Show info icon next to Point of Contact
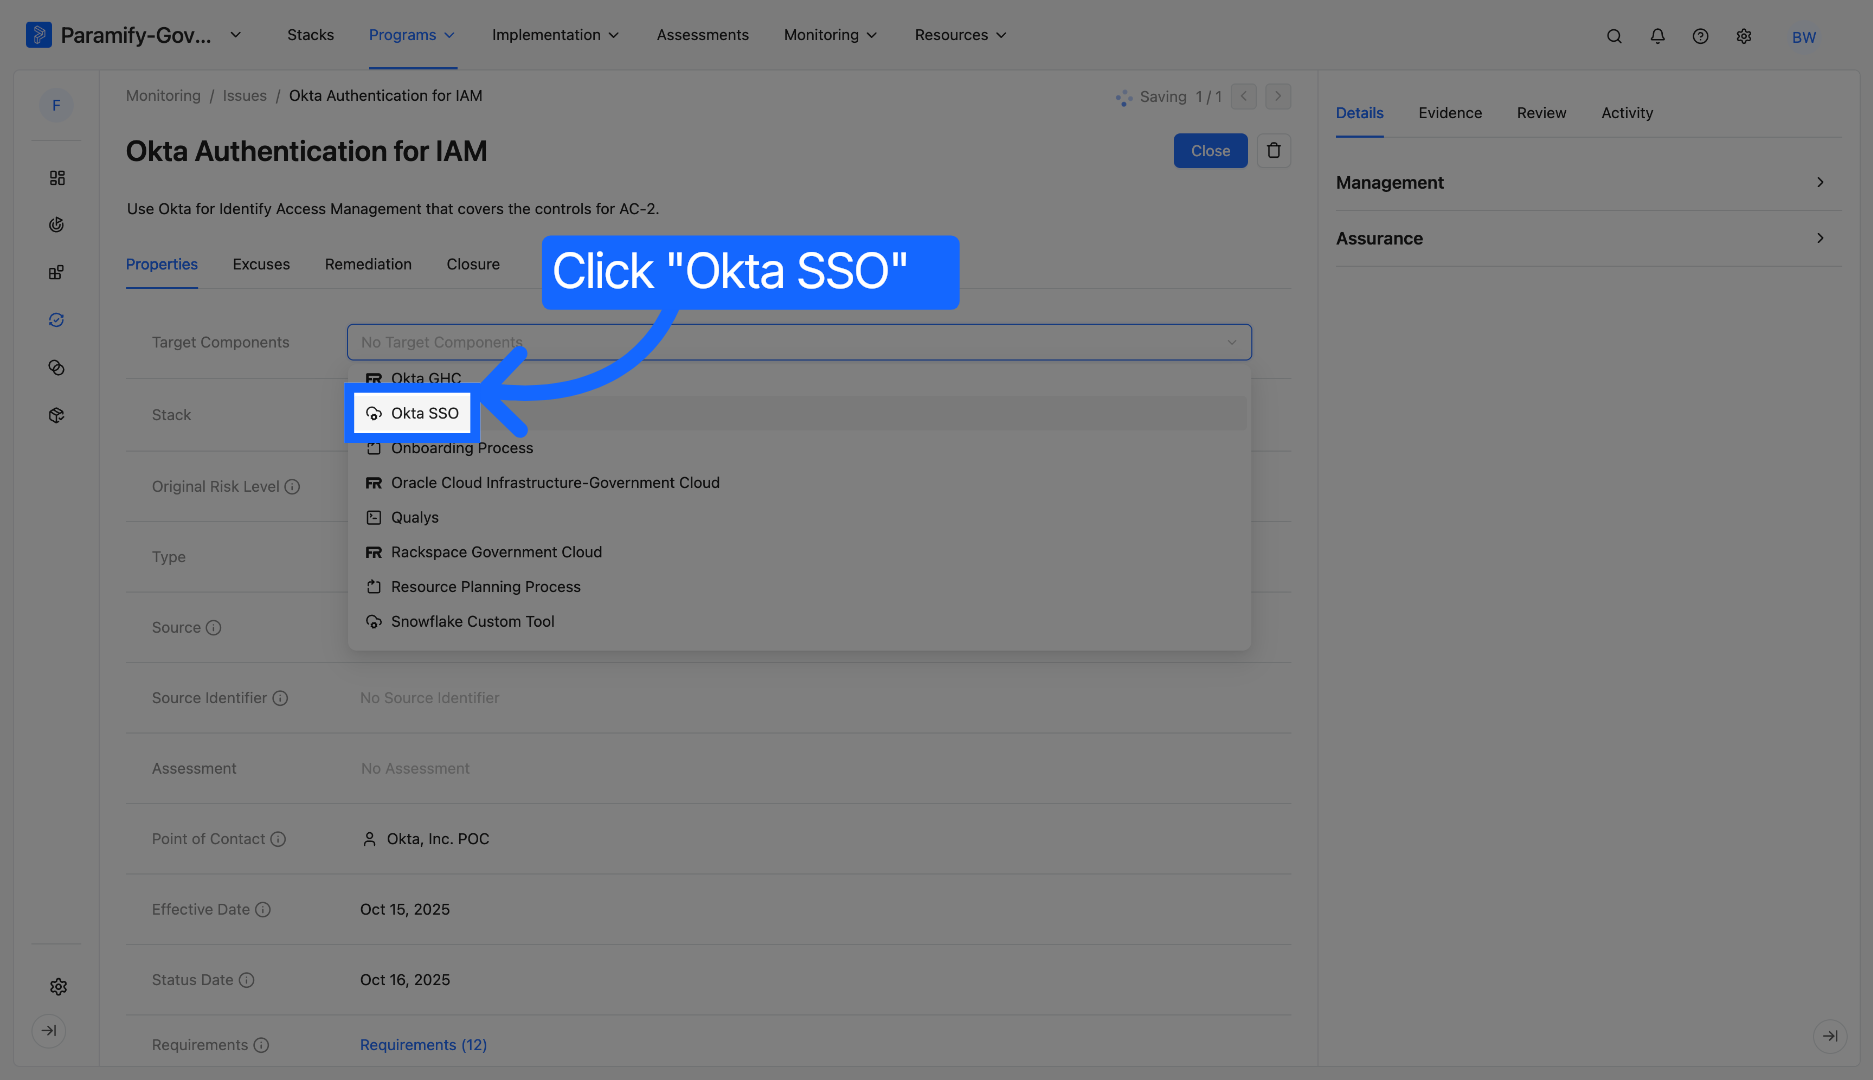 point(278,839)
